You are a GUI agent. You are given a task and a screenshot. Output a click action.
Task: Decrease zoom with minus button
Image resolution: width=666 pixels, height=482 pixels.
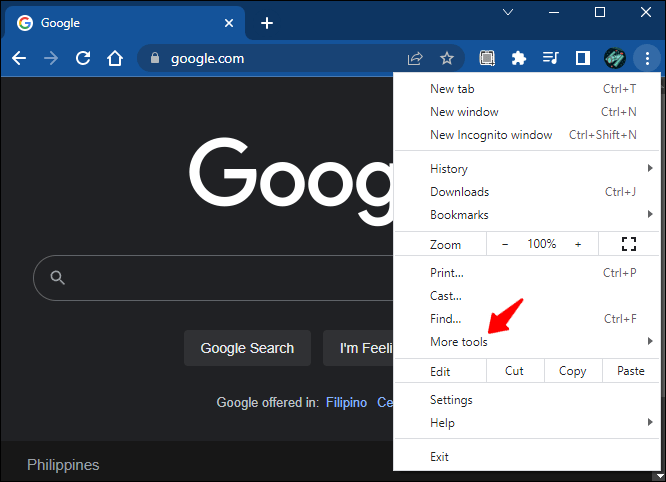tap(505, 244)
